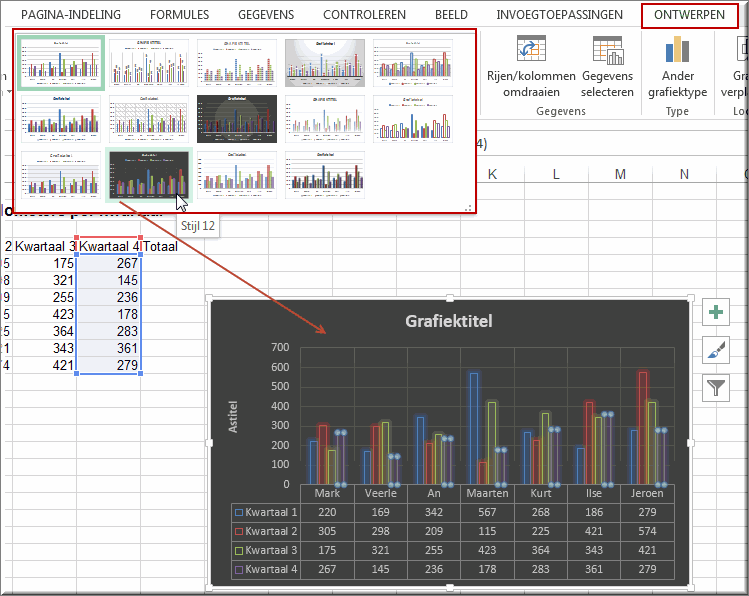Image resolution: width=749 pixels, height=596 pixels.
Task: Switch to the ONTWERPEN ribbon tab
Action: (689, 15)
